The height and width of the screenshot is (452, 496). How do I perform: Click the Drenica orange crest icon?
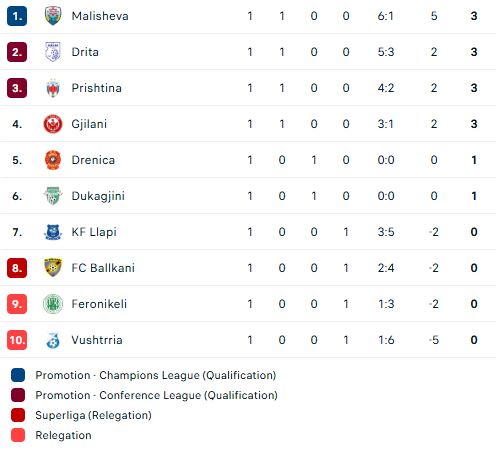tap(53, 160)
